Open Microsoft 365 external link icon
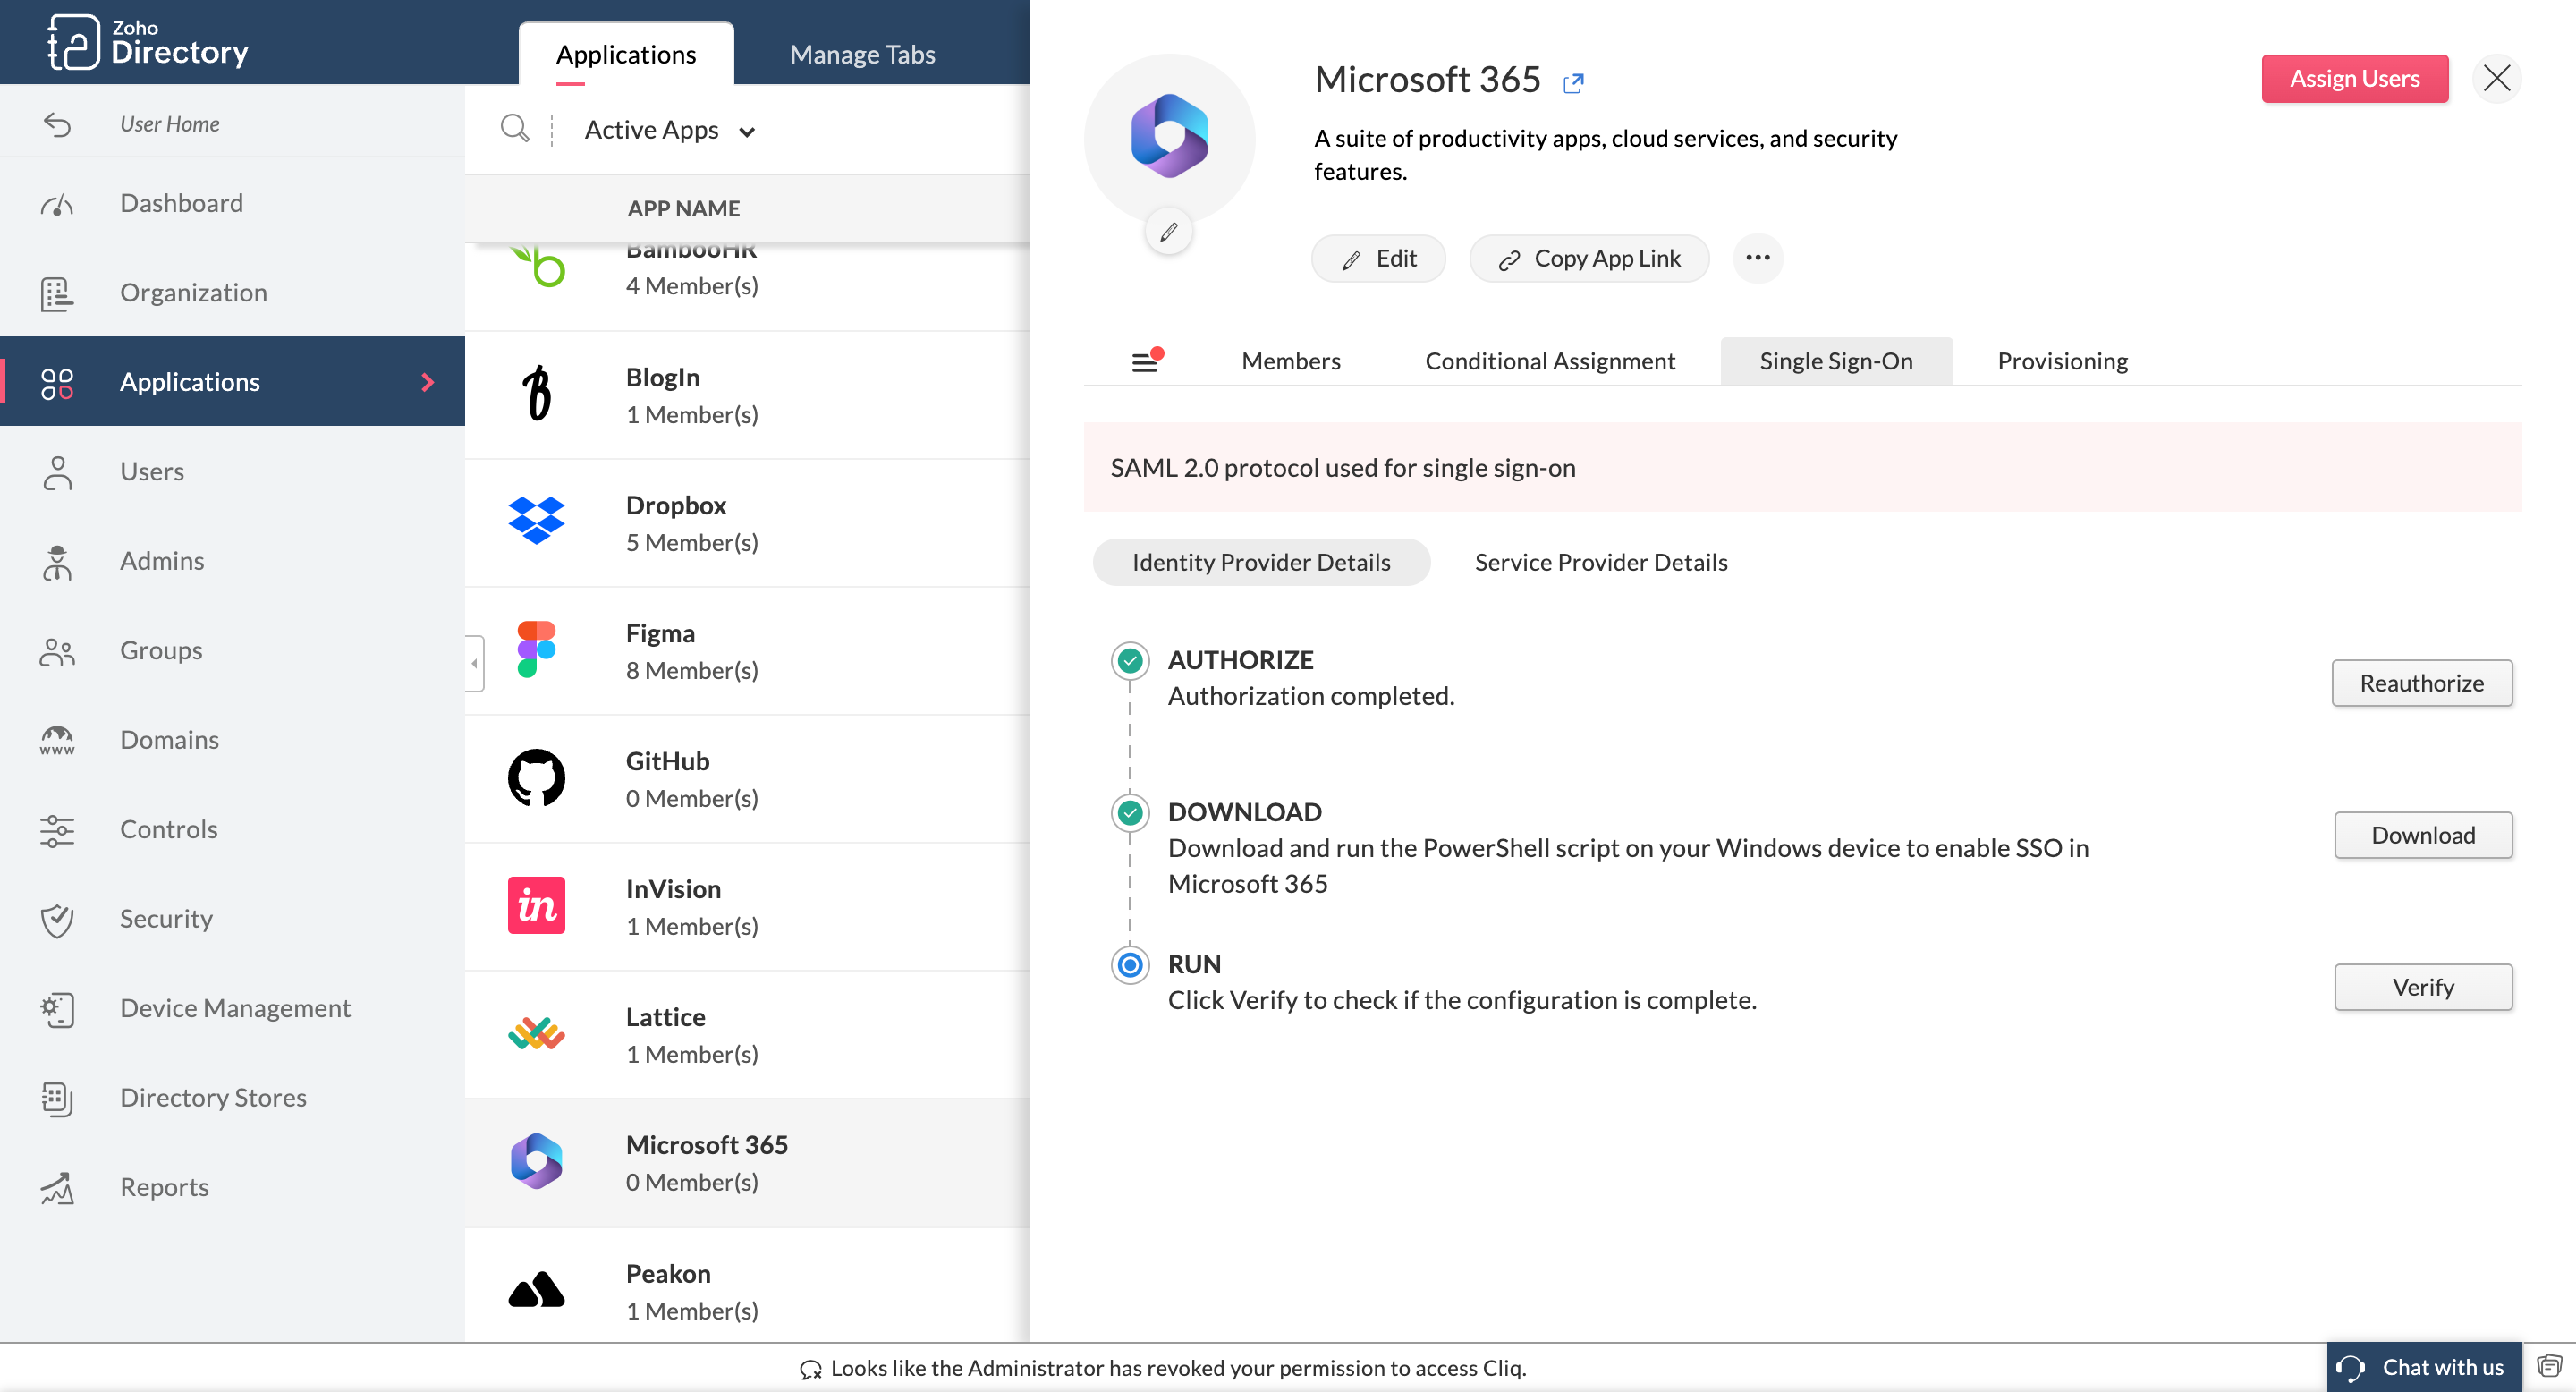 tap(1573, 82)
